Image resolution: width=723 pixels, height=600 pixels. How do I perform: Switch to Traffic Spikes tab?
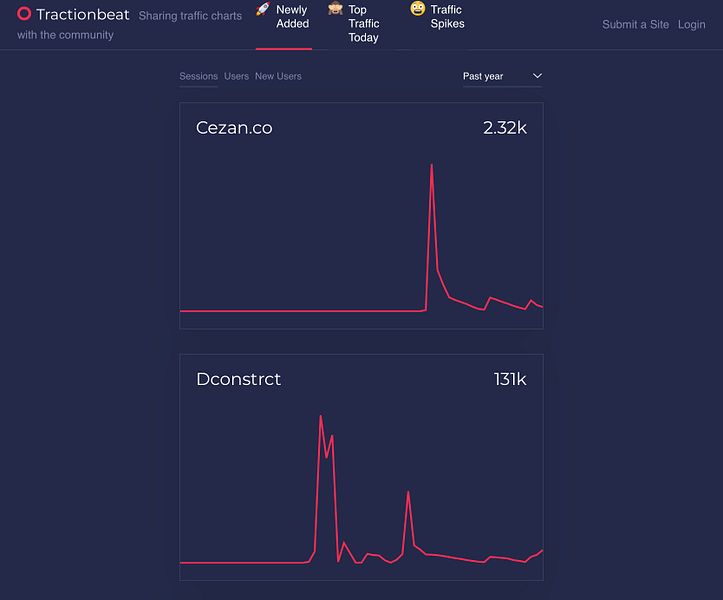pos(438,17)
